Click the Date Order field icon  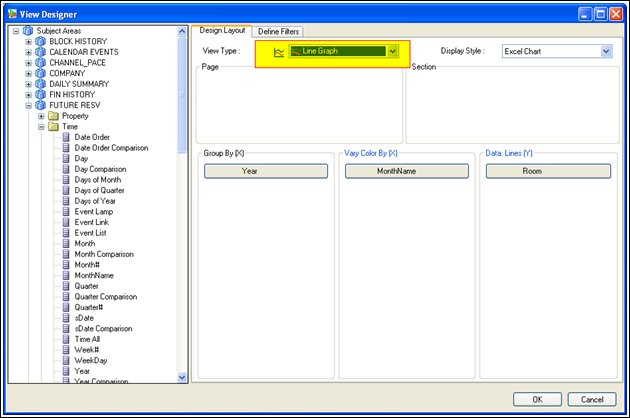pyautogui.click(x=66, y=137)
